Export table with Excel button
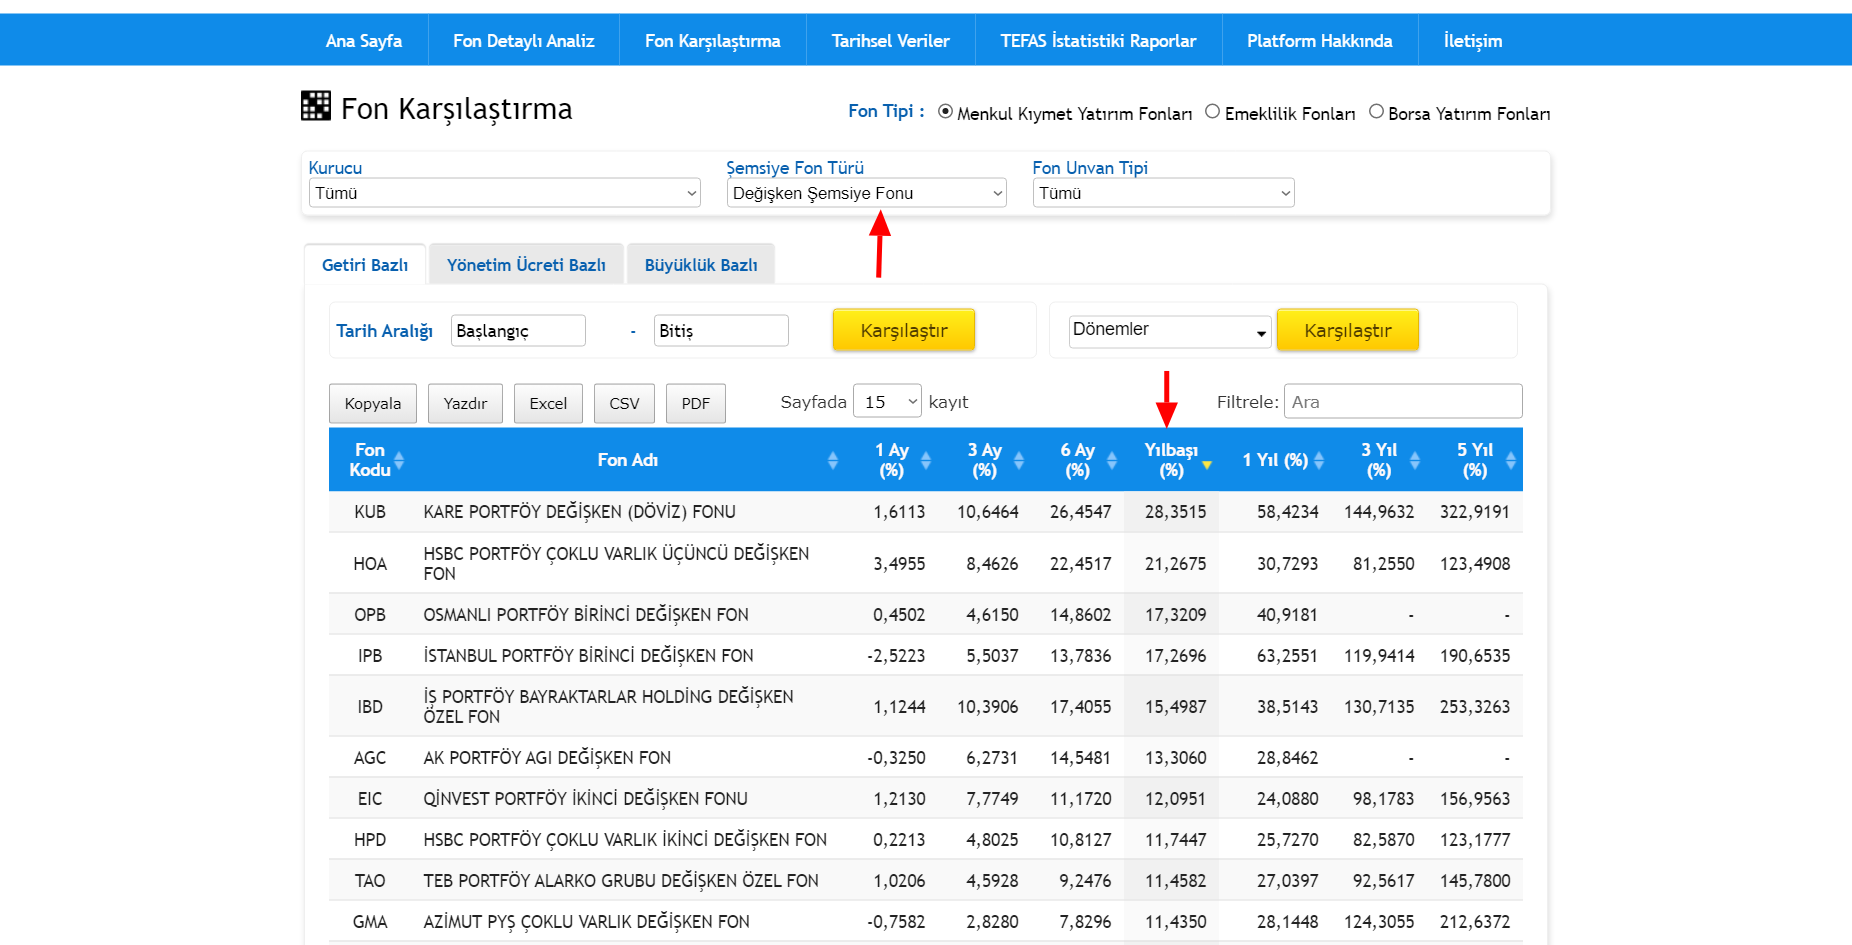 (547, 404)
